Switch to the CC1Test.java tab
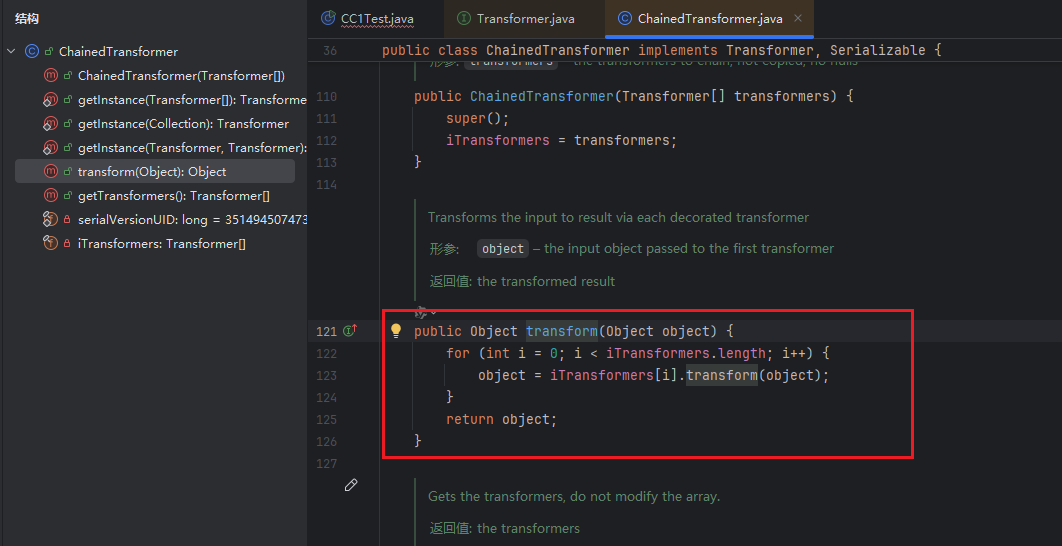Viewport: 1062px width, 546px height. [377, 19]
